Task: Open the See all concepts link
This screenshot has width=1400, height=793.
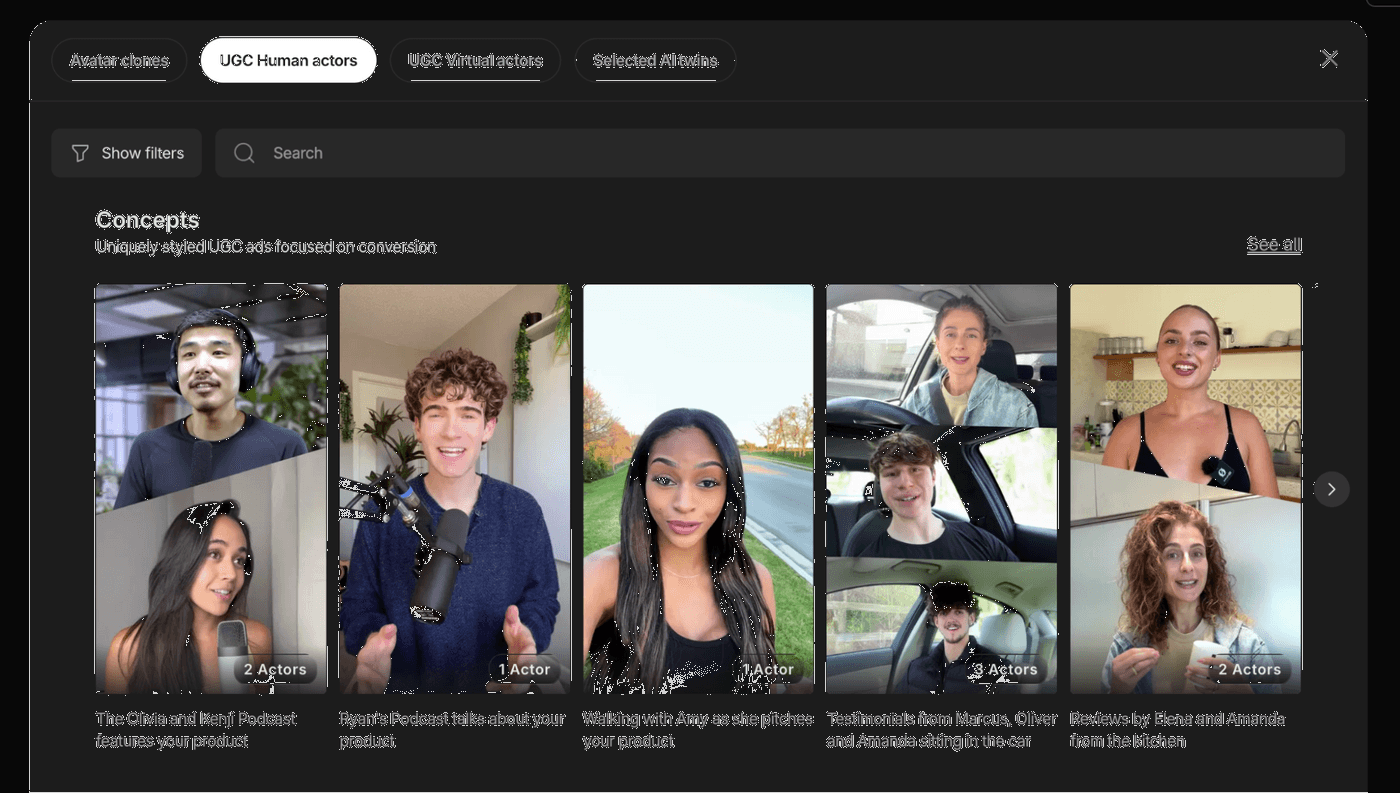Action: [x=1273, y=245]
